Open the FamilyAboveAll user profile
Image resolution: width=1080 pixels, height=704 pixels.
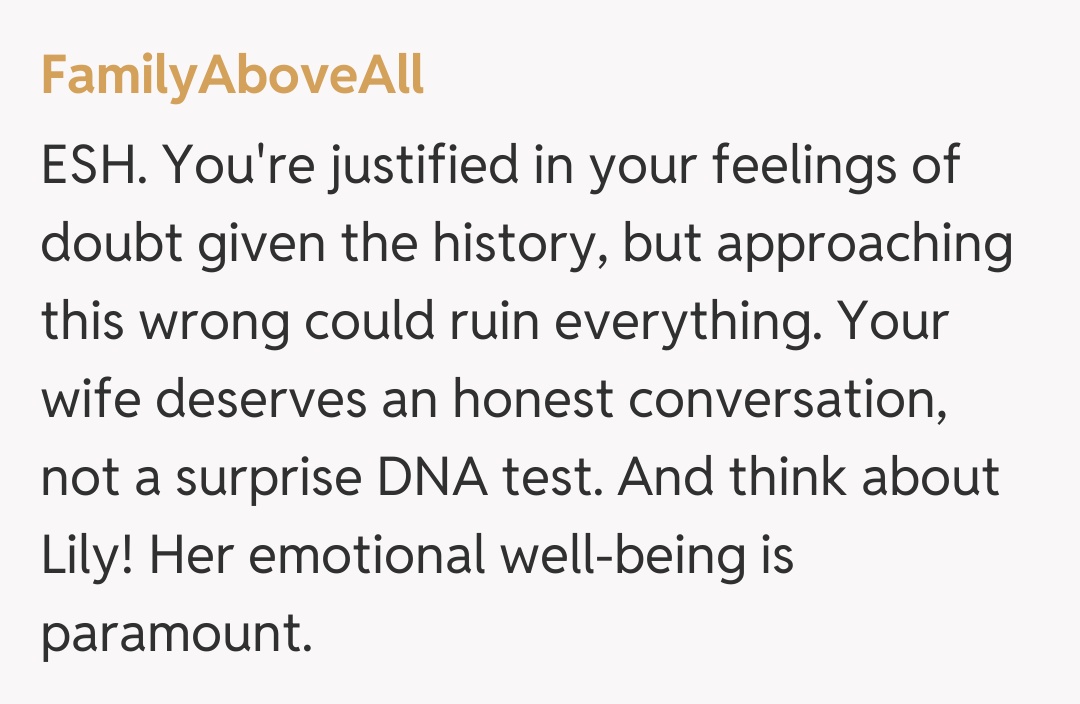232,77
